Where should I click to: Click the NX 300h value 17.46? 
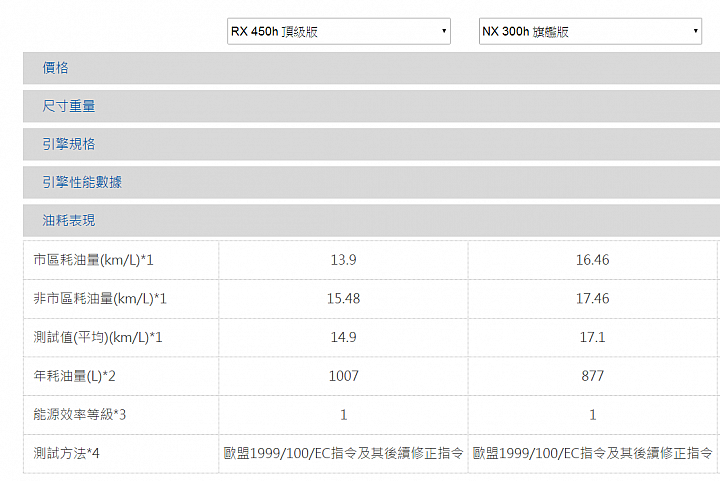(592, 299)
